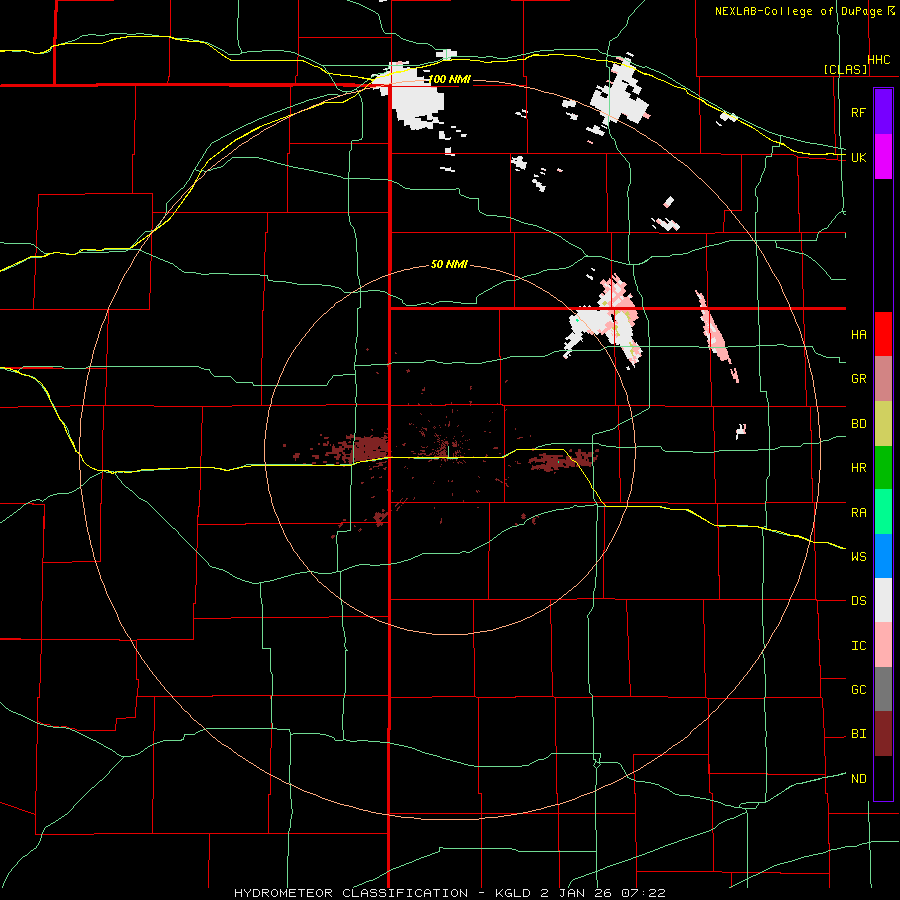Click the '[CLAS]' units label
Image resolution: width=900 pixels, height=900 pixels.
[845, 70]
